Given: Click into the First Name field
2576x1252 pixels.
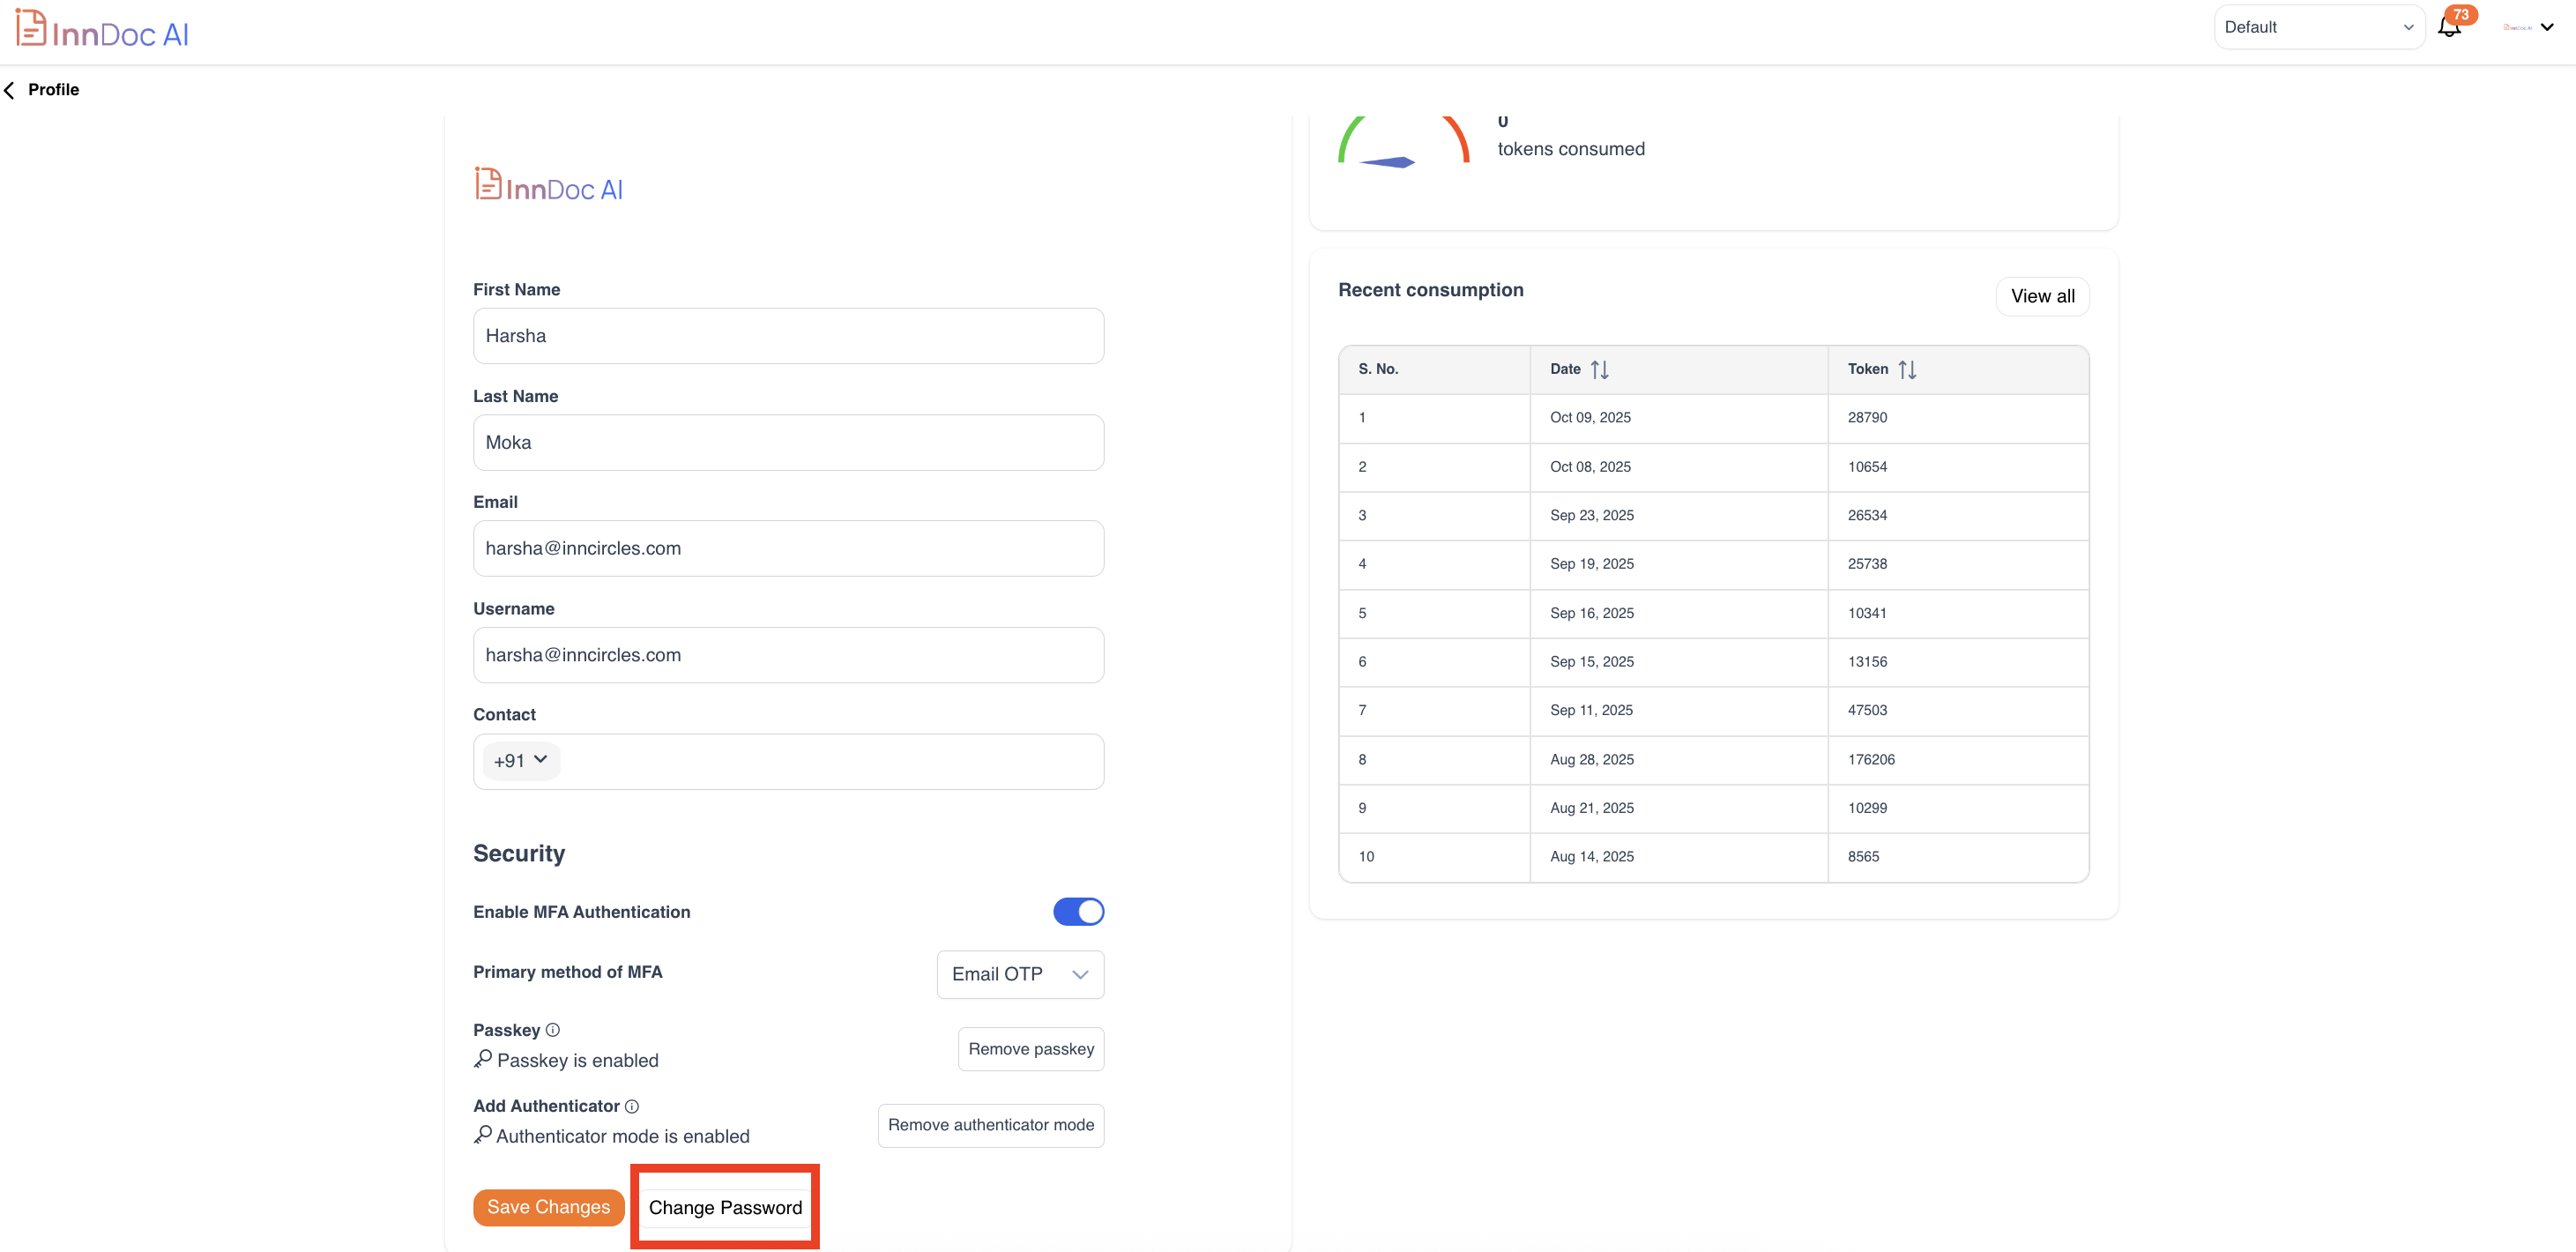Looking at the screenshot, I should (x=788, y=336).
